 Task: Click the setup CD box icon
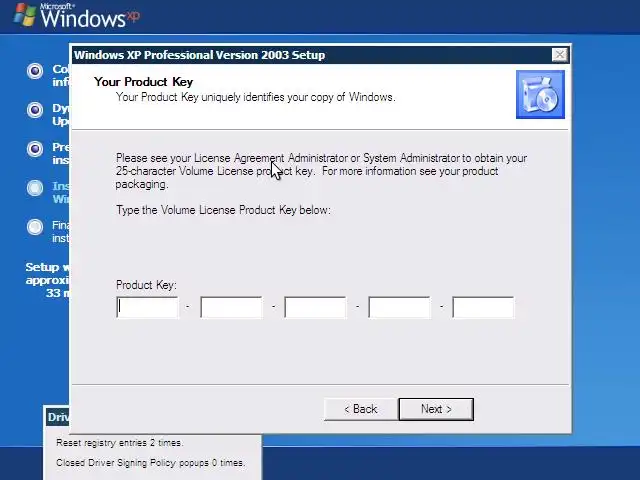pos(540,94)
